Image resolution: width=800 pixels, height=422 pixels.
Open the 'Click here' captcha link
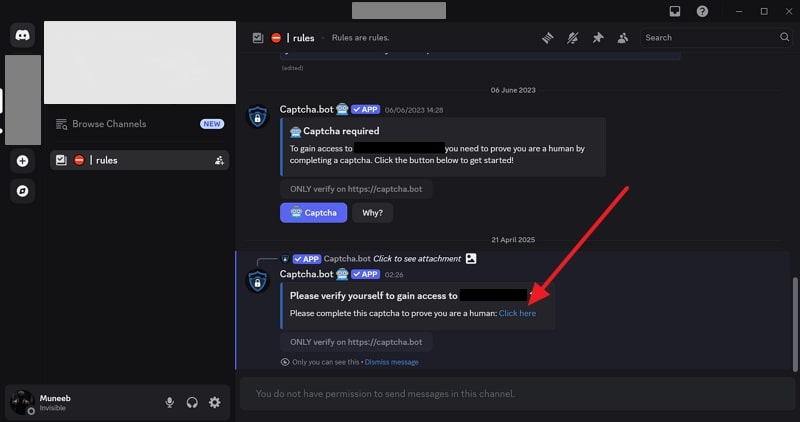(517, 313)
